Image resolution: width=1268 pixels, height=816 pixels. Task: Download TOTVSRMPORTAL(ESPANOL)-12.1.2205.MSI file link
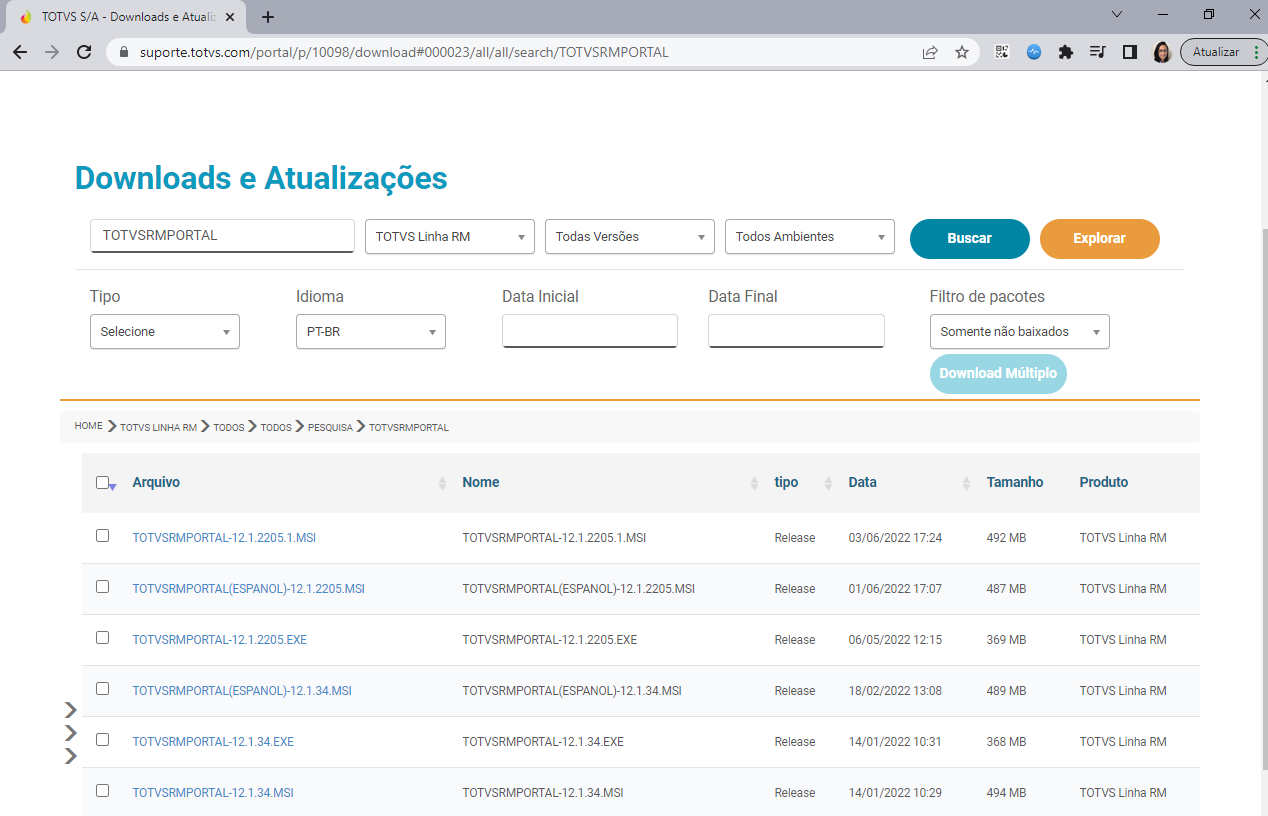(x=248, y=589)
